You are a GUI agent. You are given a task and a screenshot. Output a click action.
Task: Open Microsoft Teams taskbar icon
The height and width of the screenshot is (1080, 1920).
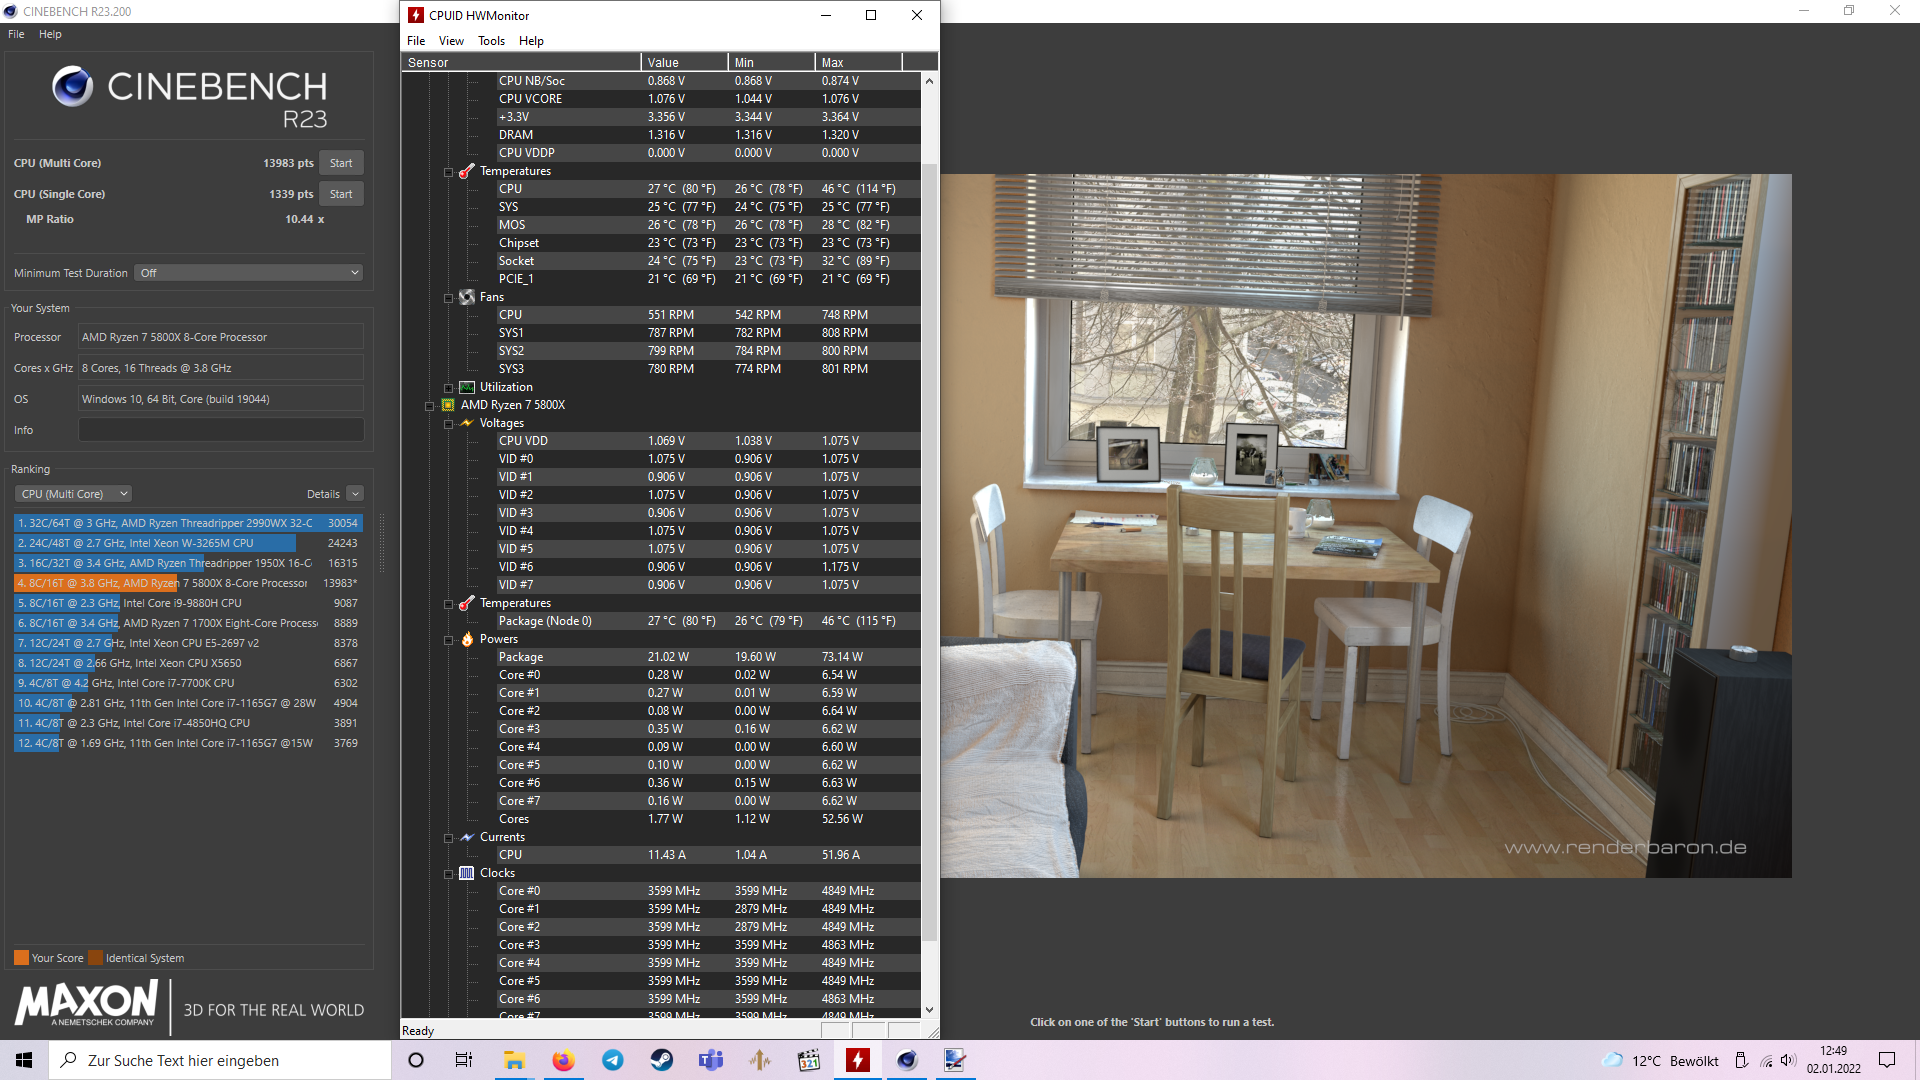pos(711,1060)
